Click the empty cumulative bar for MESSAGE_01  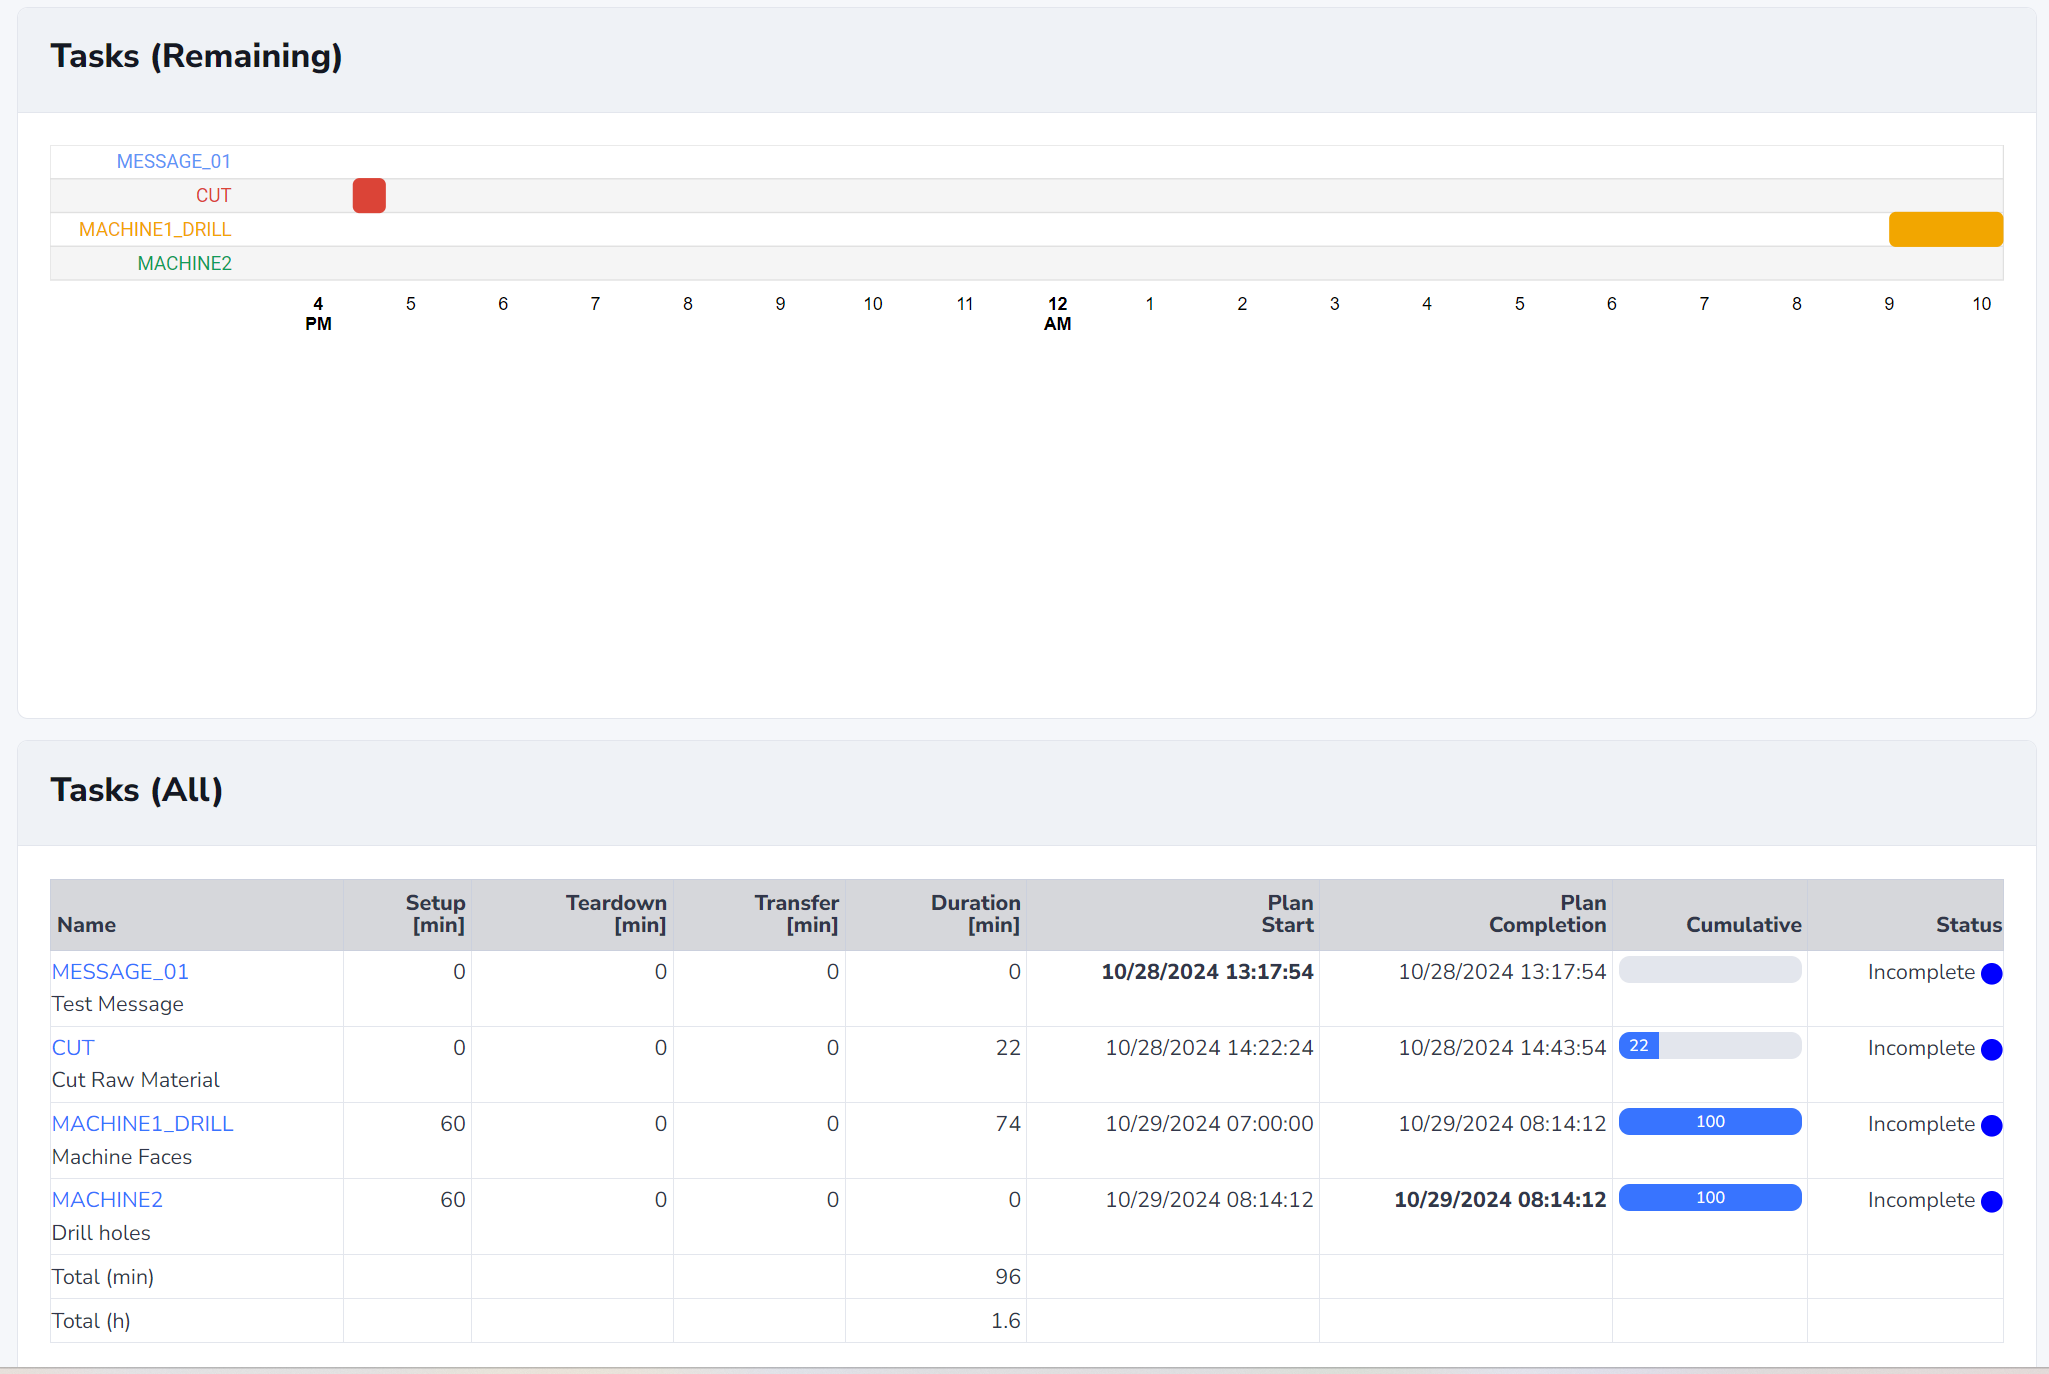click(1710, 969)
